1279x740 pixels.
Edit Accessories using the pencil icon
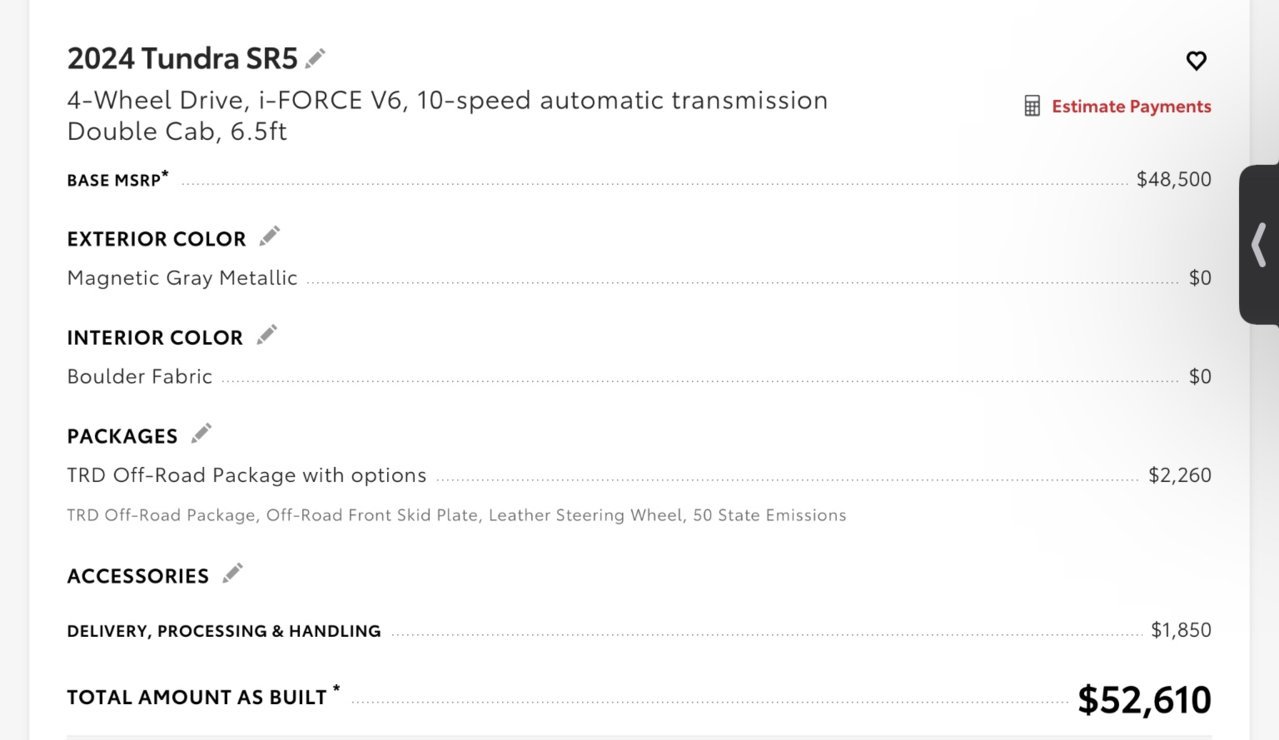click(232, 573)
